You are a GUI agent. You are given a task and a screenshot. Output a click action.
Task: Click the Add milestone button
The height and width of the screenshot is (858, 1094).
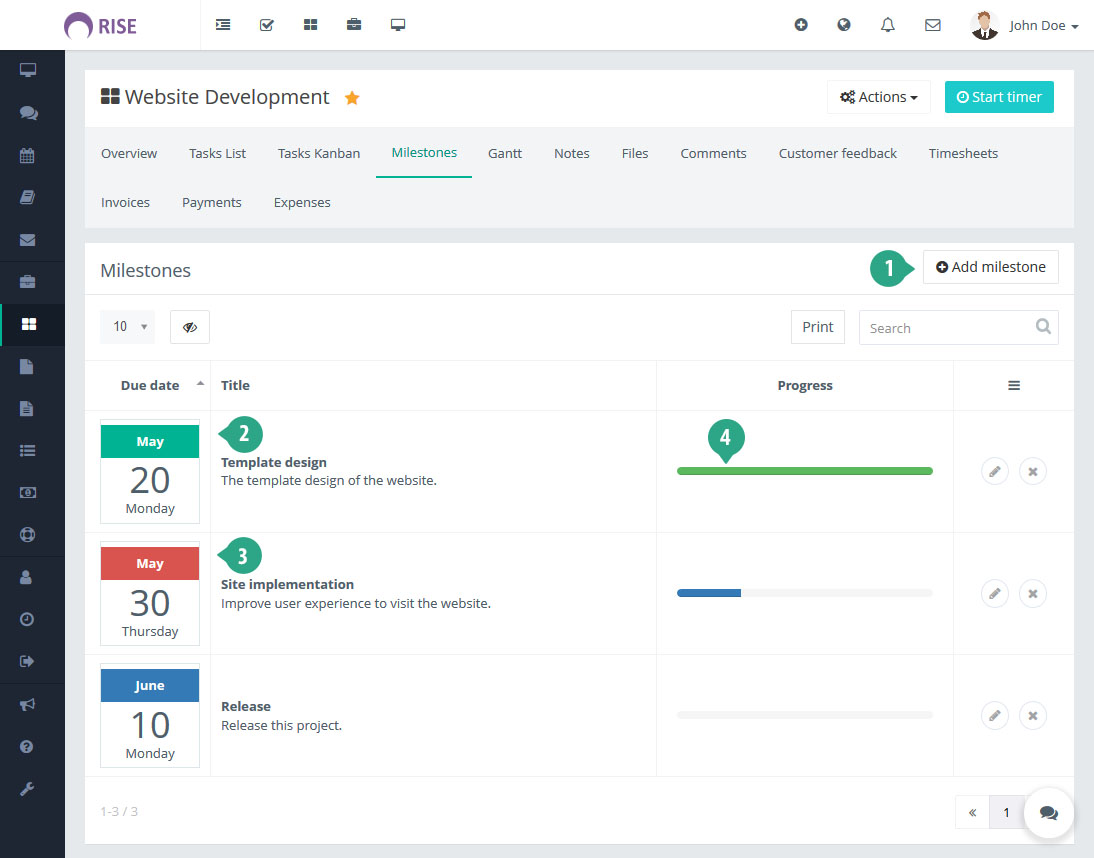click(x=990, y=267)
